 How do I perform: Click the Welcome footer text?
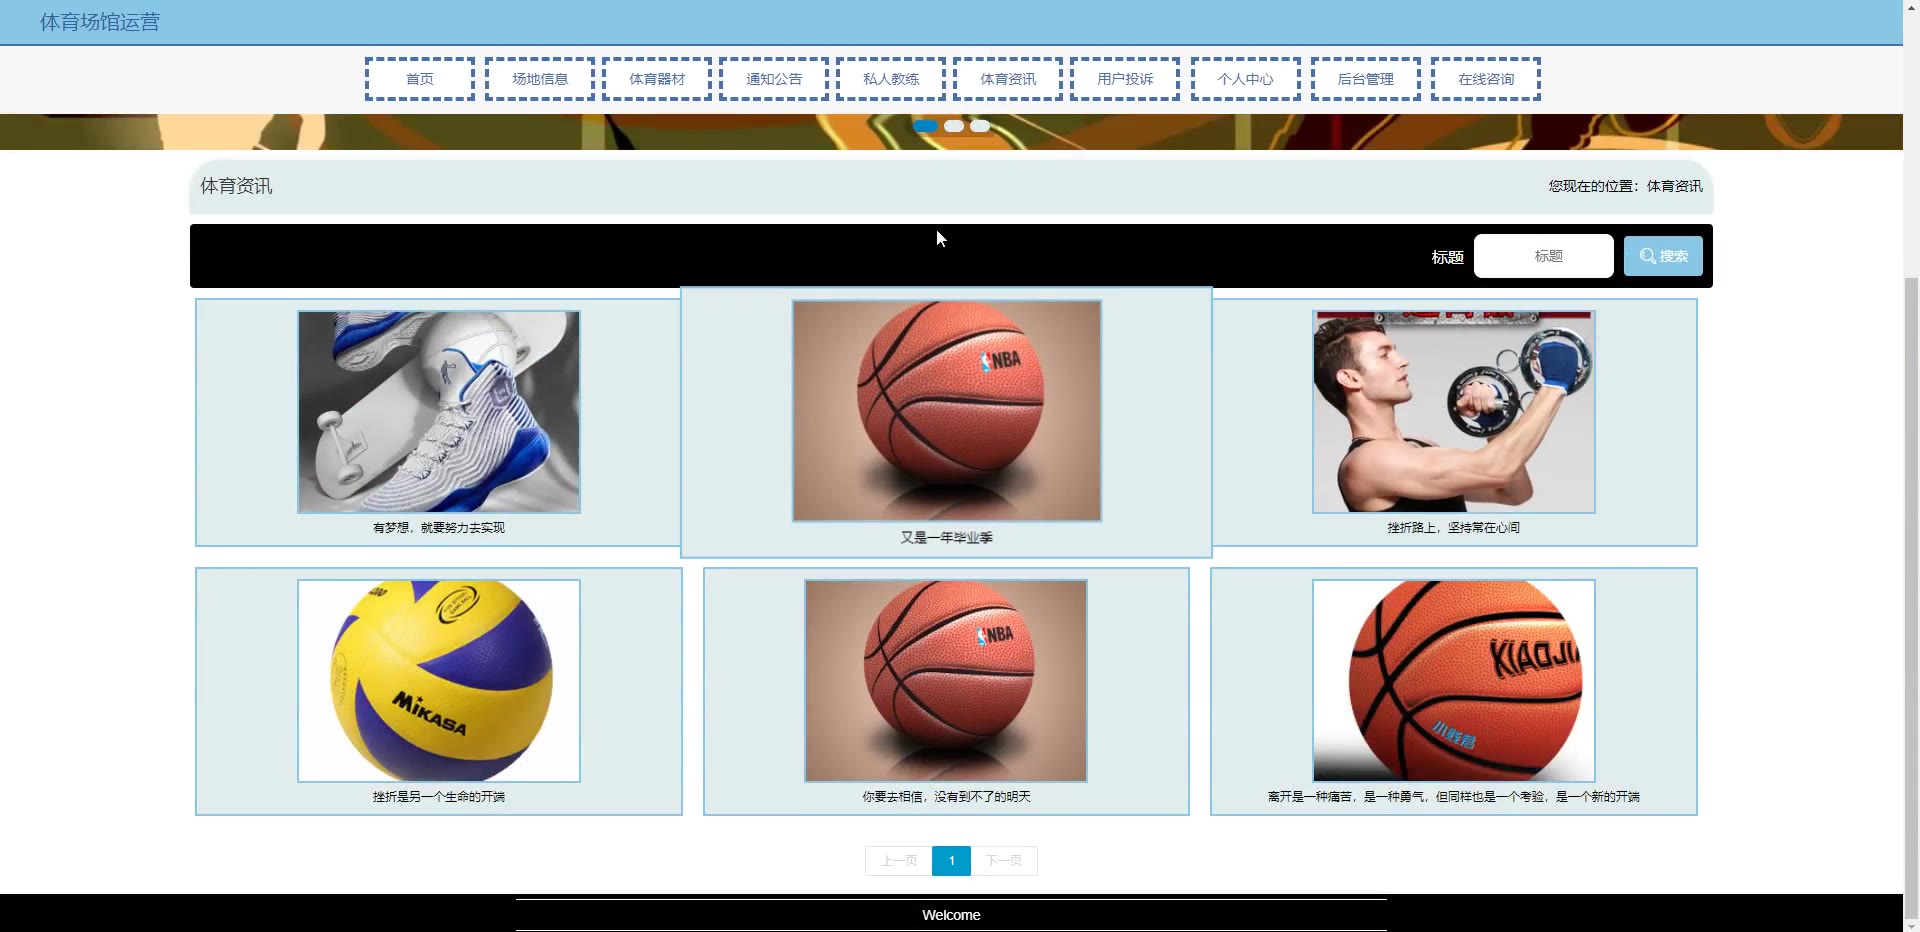(951, 915)
